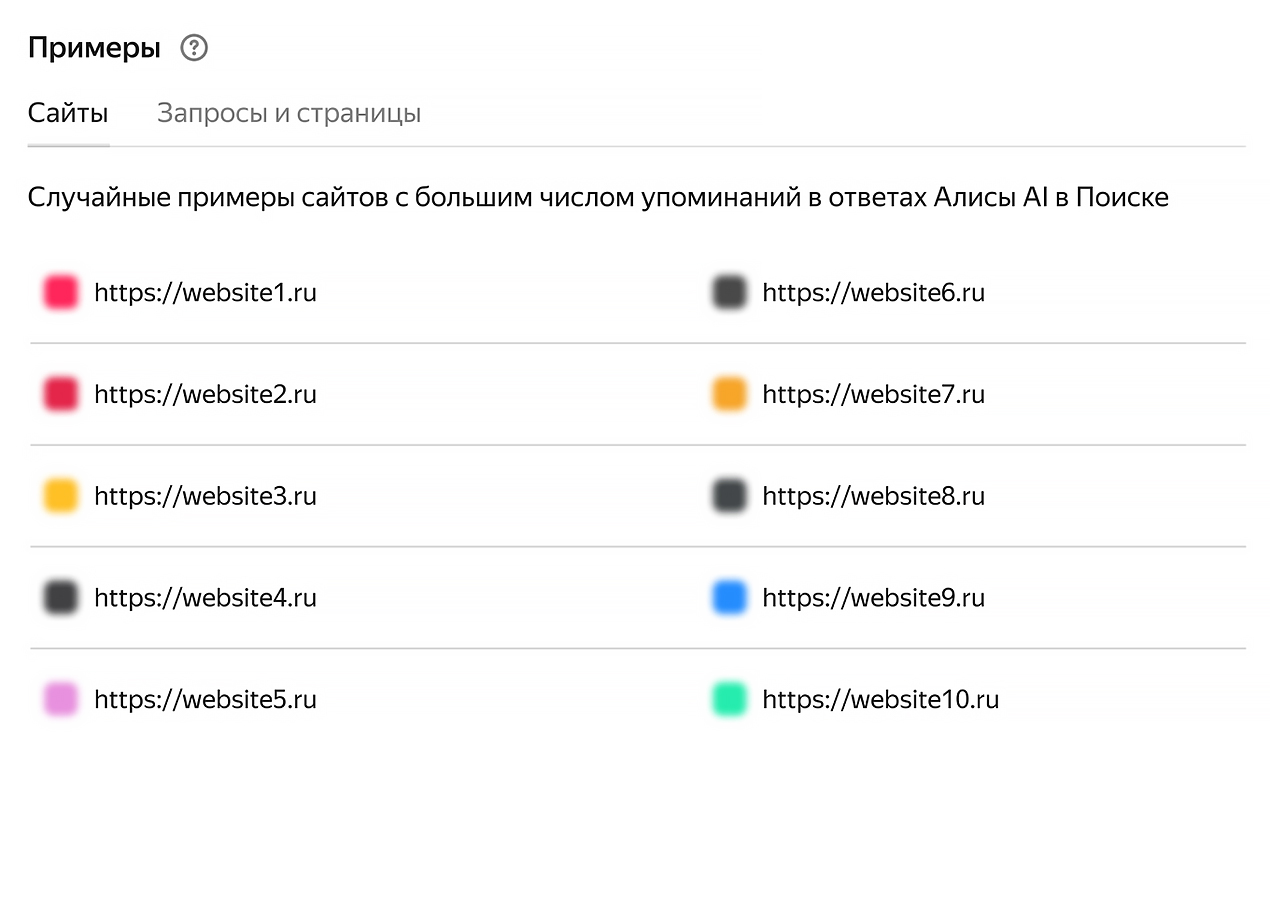The image size is (1270, 900).
Task: Click the blue favicon beside website9.ru
Action: 729,598
